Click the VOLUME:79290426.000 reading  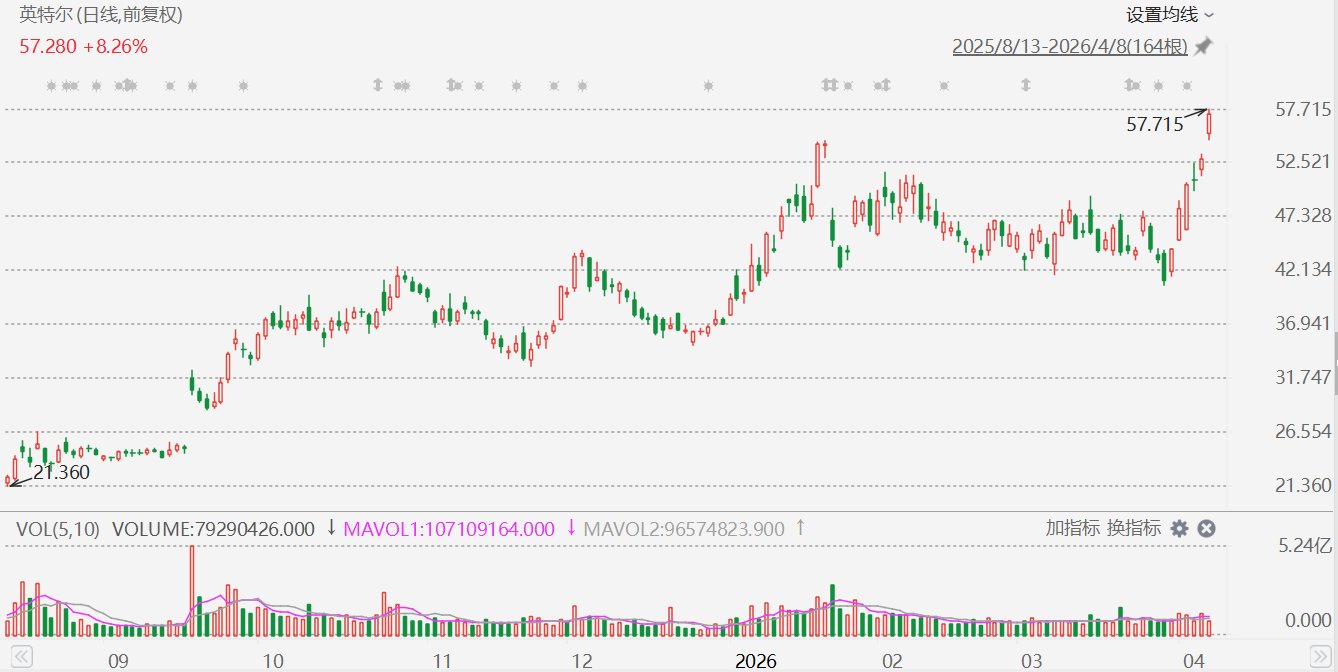213,529
